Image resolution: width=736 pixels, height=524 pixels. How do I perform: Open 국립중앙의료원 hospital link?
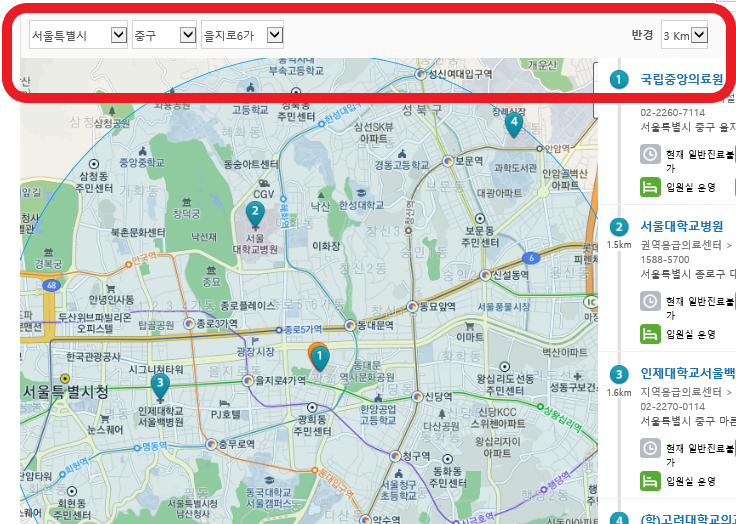click(682, 79)
